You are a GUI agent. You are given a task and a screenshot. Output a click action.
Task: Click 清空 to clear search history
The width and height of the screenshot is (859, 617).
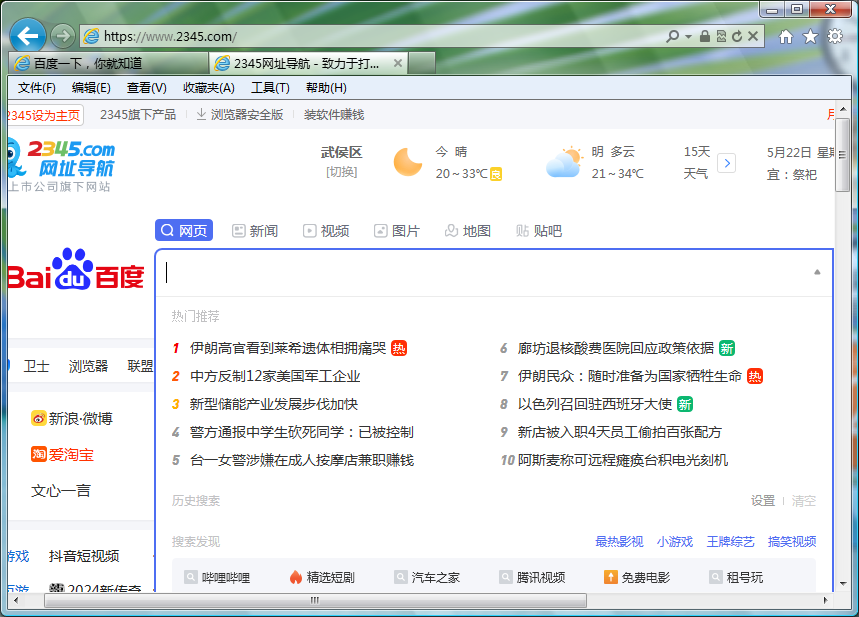pyautogui.click(x=804, y=500)
